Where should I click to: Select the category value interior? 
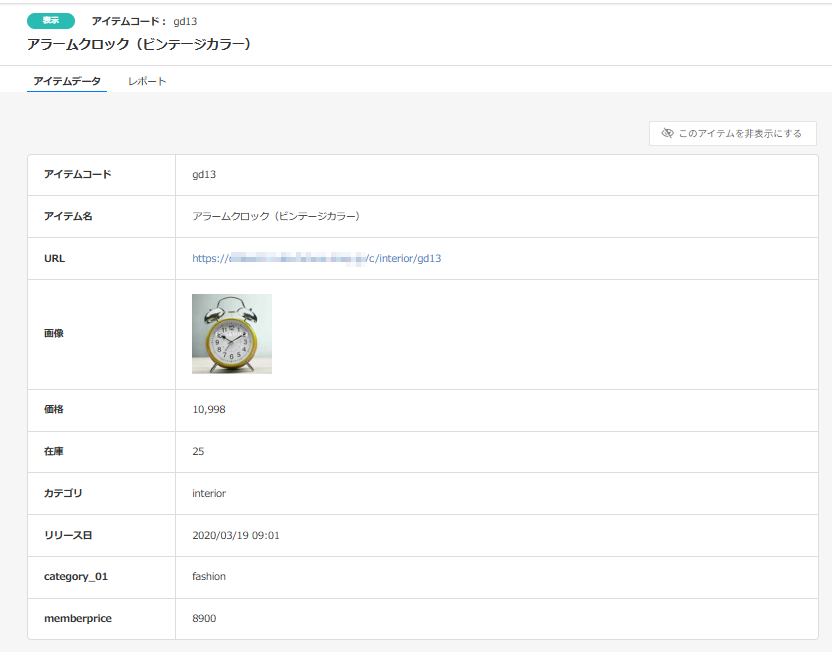point(207,493)
